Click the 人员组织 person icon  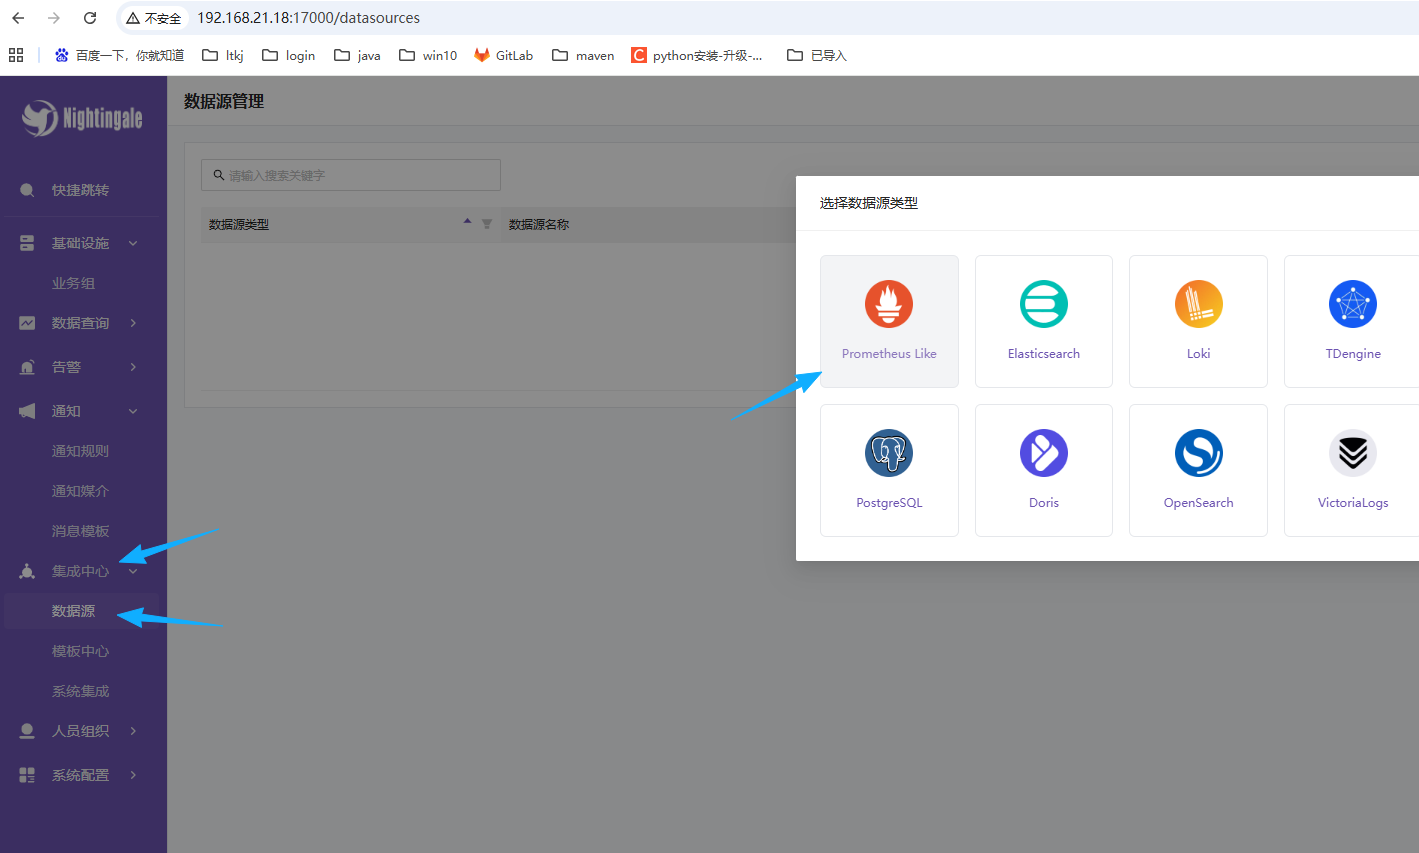coord(27,731)
